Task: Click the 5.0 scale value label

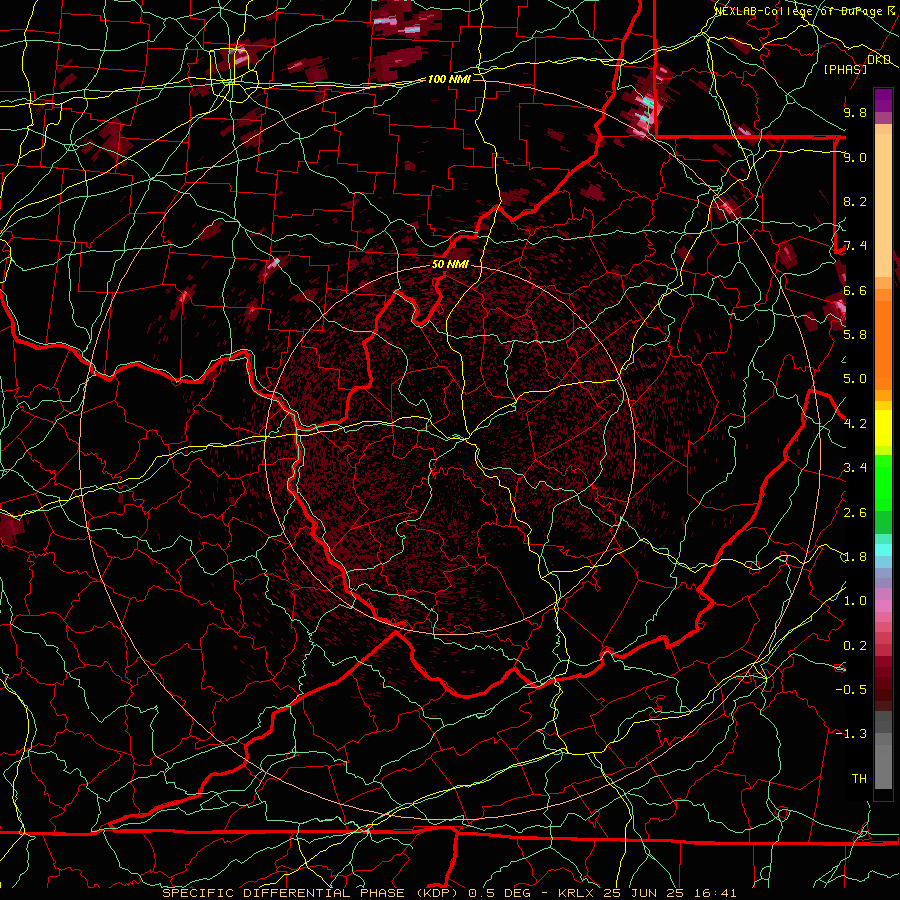Action: click(x=855, y=379)
